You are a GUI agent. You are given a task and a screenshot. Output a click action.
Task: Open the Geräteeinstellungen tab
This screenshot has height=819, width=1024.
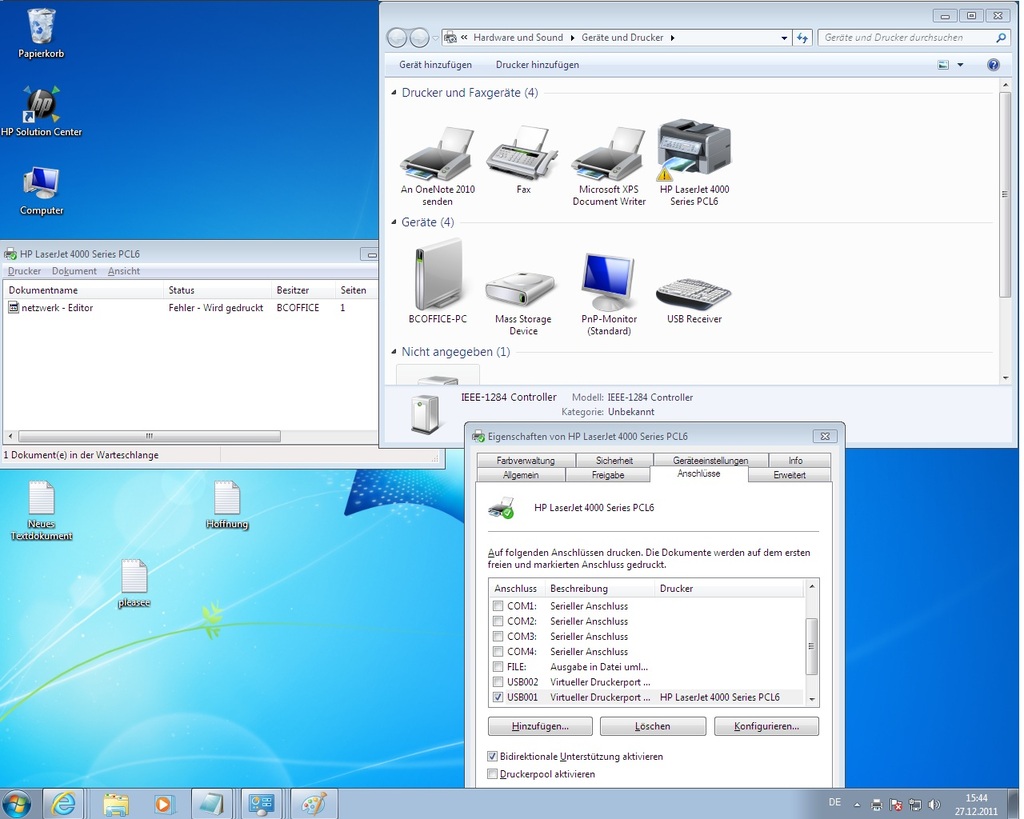(x=711, y=460)
